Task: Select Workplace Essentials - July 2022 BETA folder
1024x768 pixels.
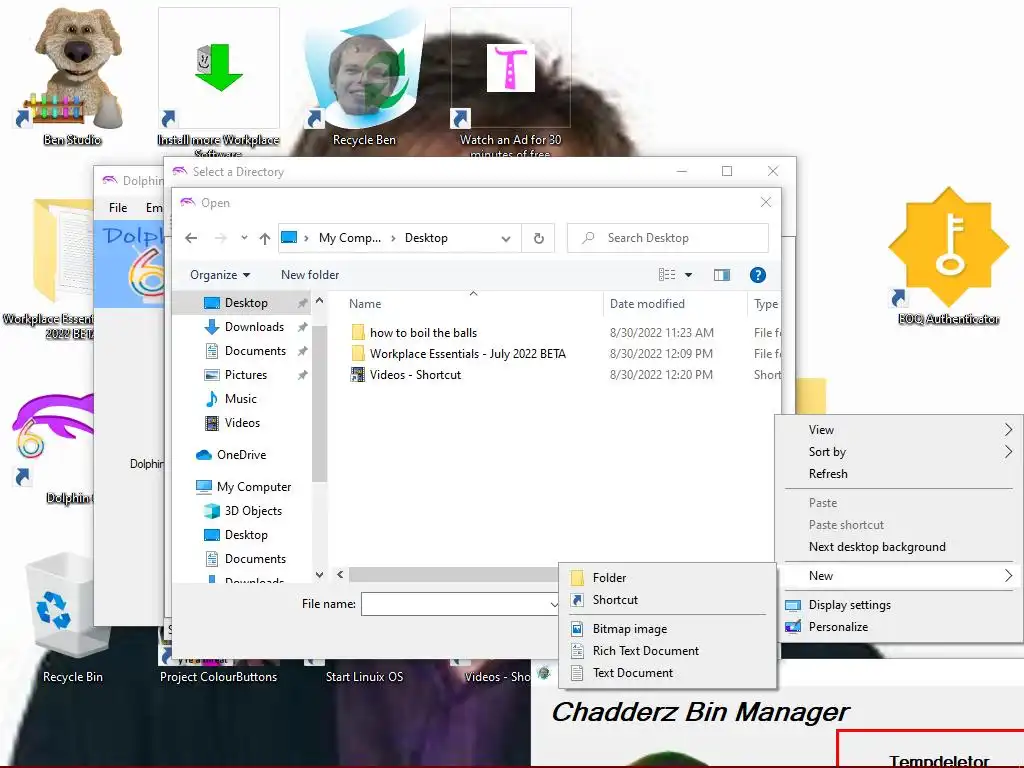Action: 468,354
